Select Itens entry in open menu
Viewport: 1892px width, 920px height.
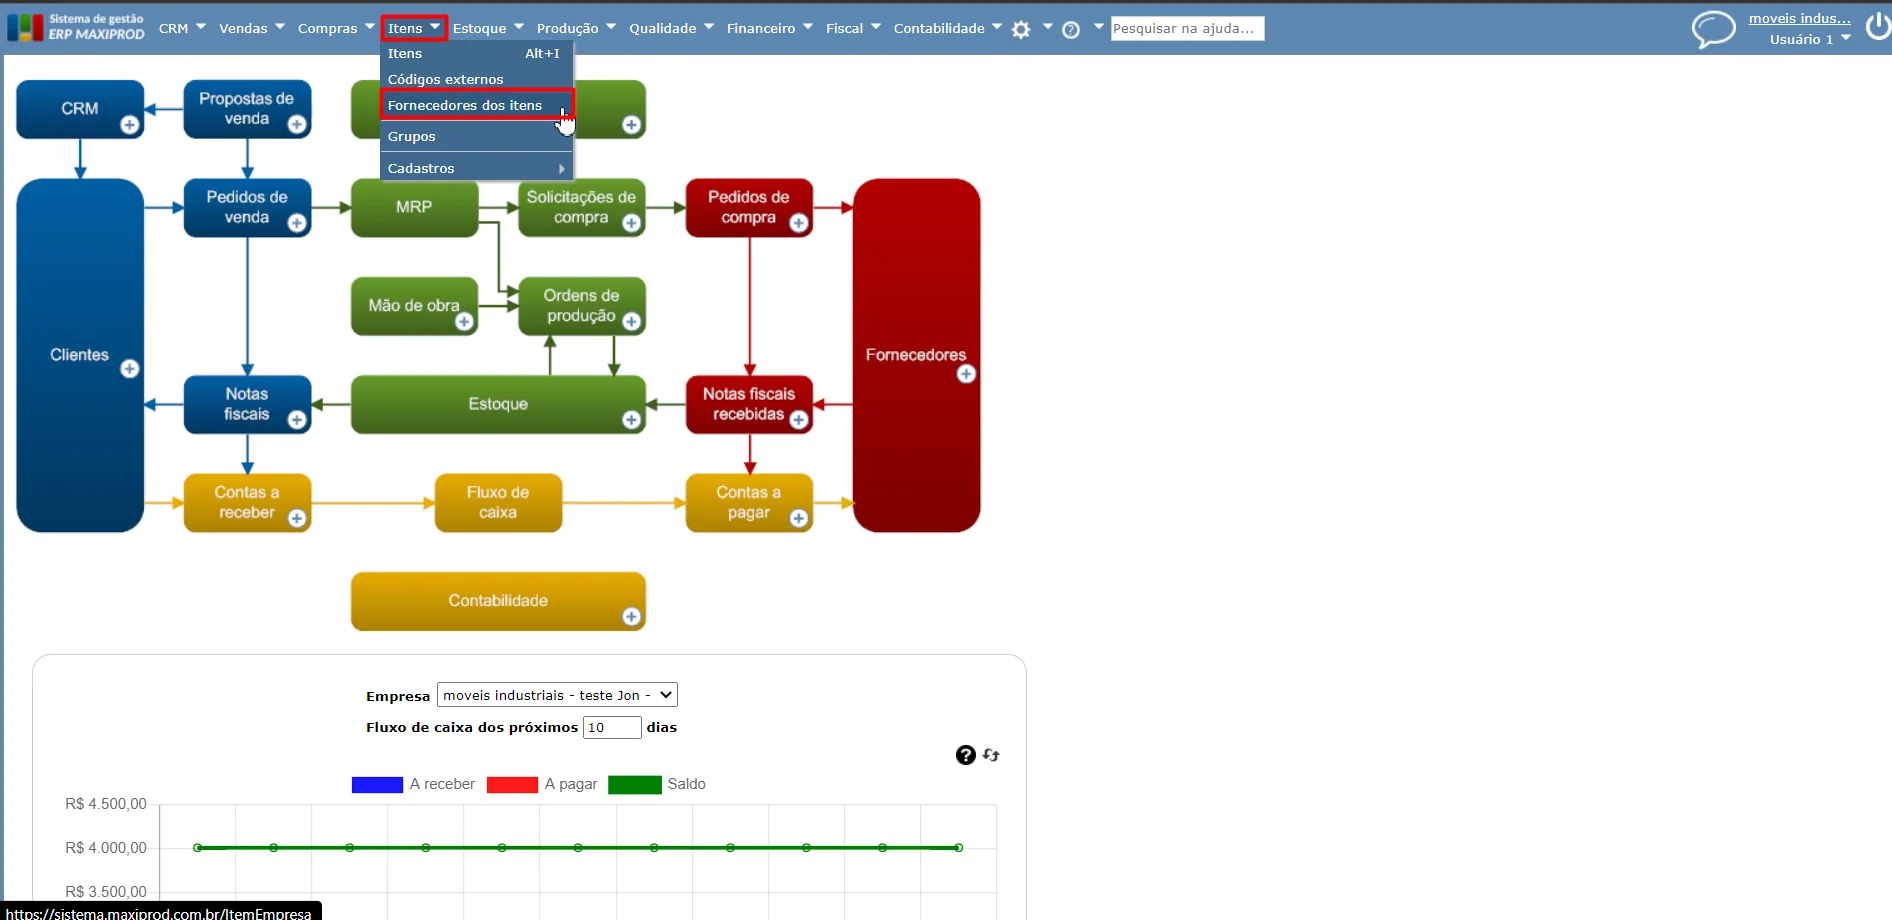pos(476,54)
